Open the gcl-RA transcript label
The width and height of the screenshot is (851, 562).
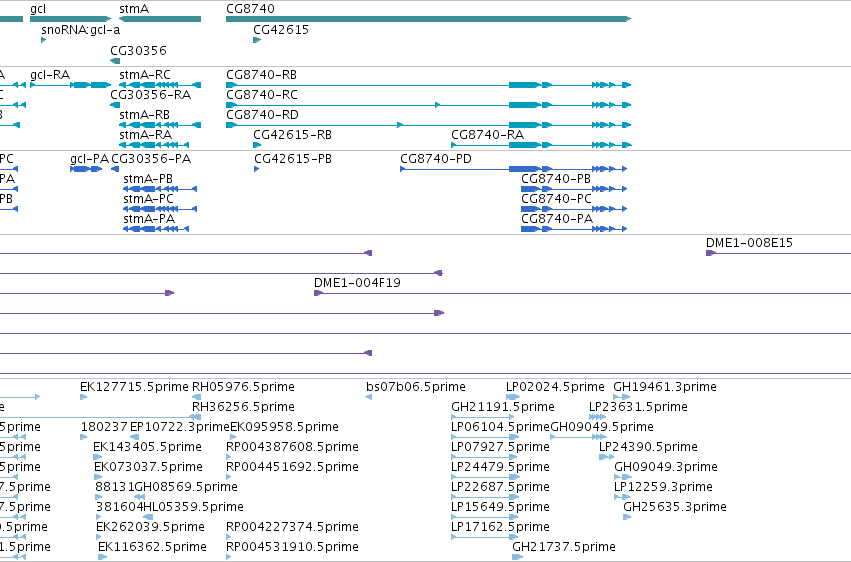pos(50,75)
